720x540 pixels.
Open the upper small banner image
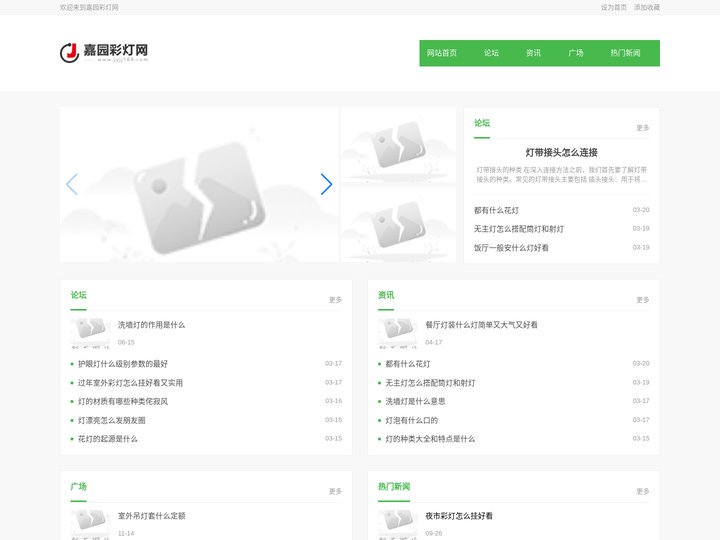point(399,146)
